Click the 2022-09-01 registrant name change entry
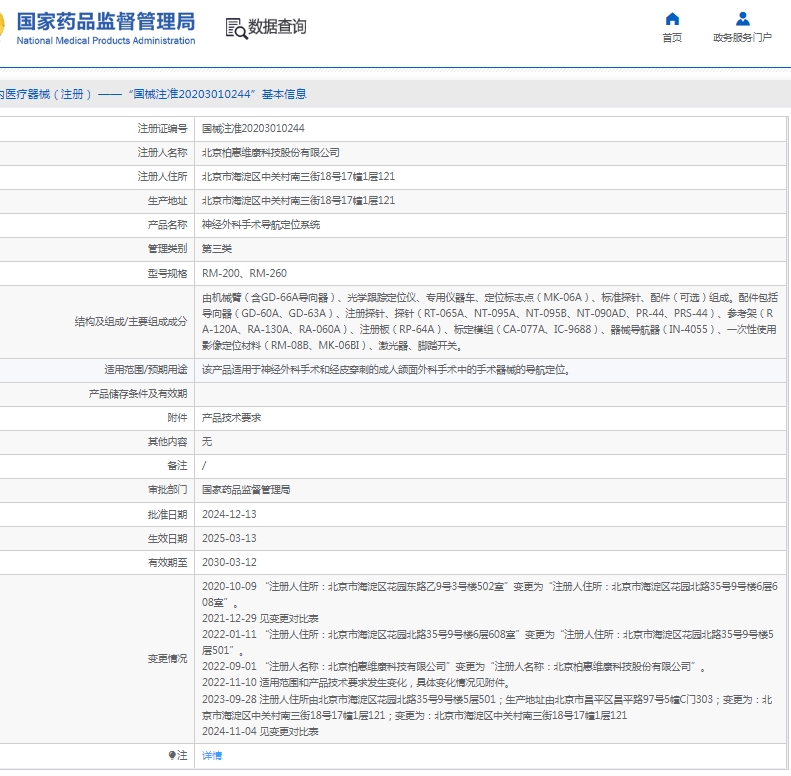Viewport: 791px width, 776px height. click(x=454, y=667)
